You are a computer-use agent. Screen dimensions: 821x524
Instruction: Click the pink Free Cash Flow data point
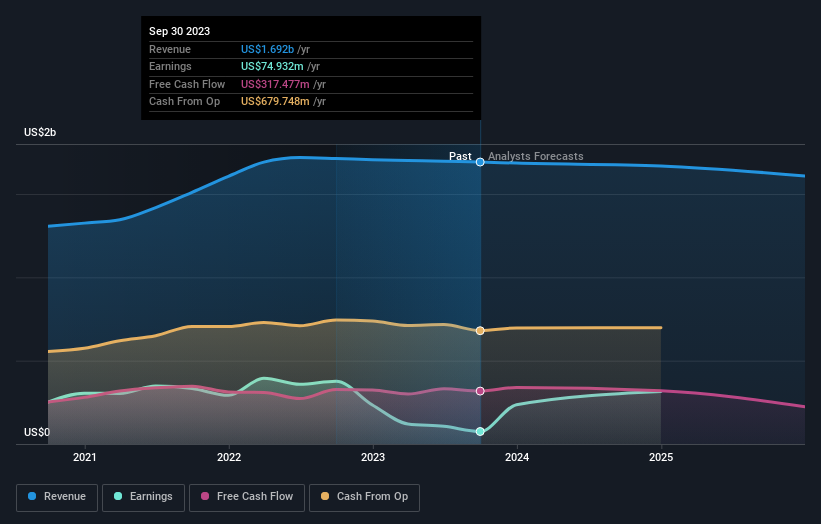tap(480, 391)
